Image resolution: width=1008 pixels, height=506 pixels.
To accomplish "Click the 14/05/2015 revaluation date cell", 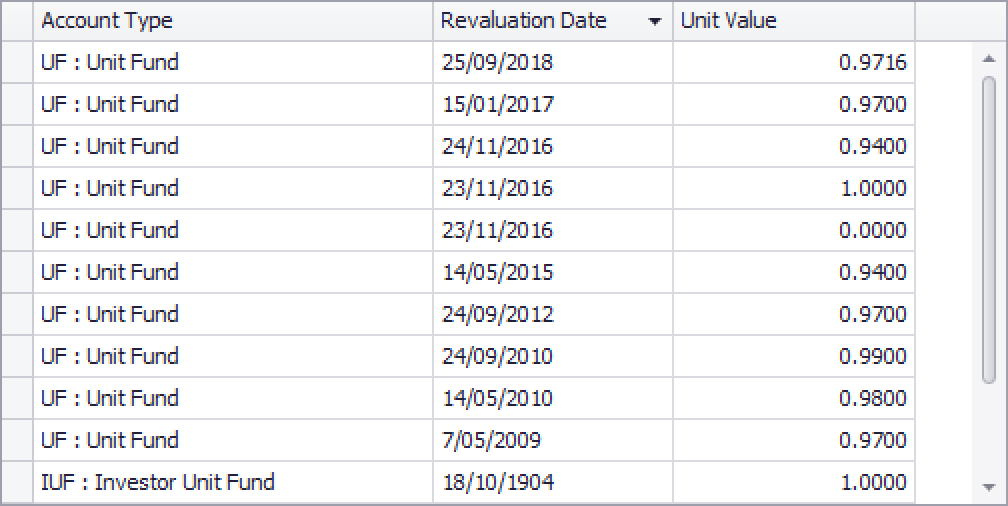I will tap(553, 272).
